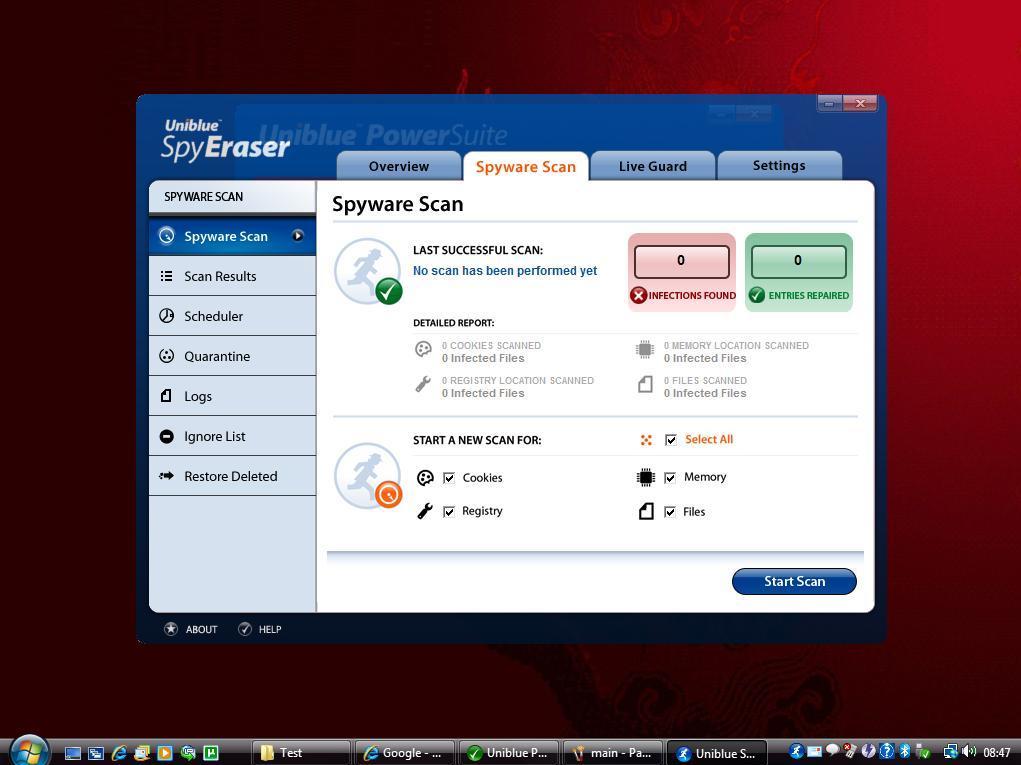Open the Live Guard tab
Viewport: 1021px width, 765px height.
click(x=652, y=166)
